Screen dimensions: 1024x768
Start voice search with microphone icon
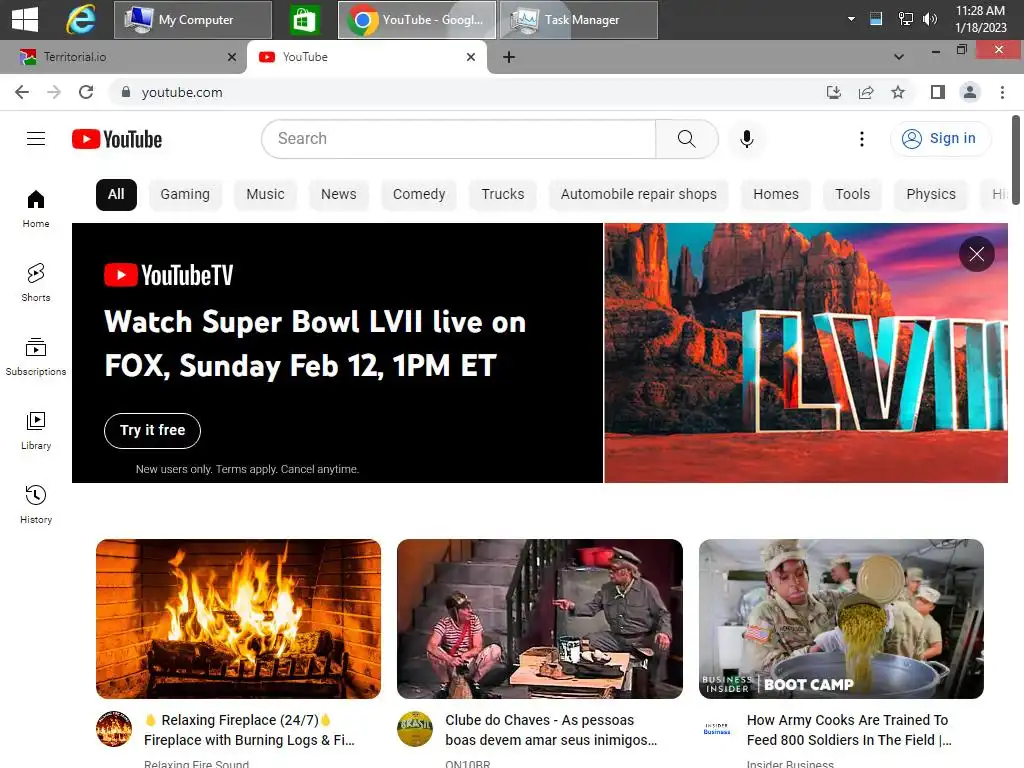(x=746, y=138)
